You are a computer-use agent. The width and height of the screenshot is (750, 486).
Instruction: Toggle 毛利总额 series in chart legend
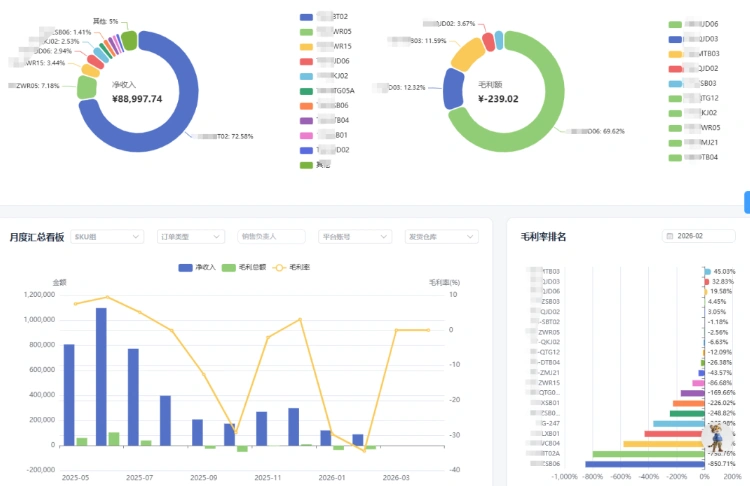pos(240,267)
